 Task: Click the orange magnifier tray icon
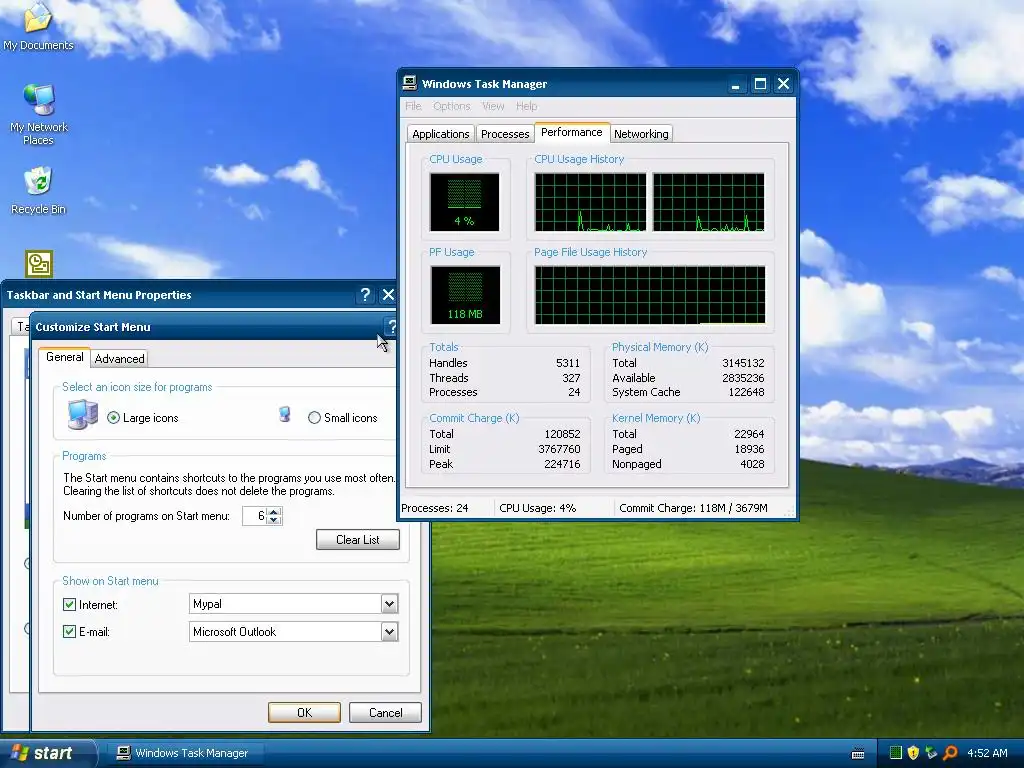click(950, 753)
